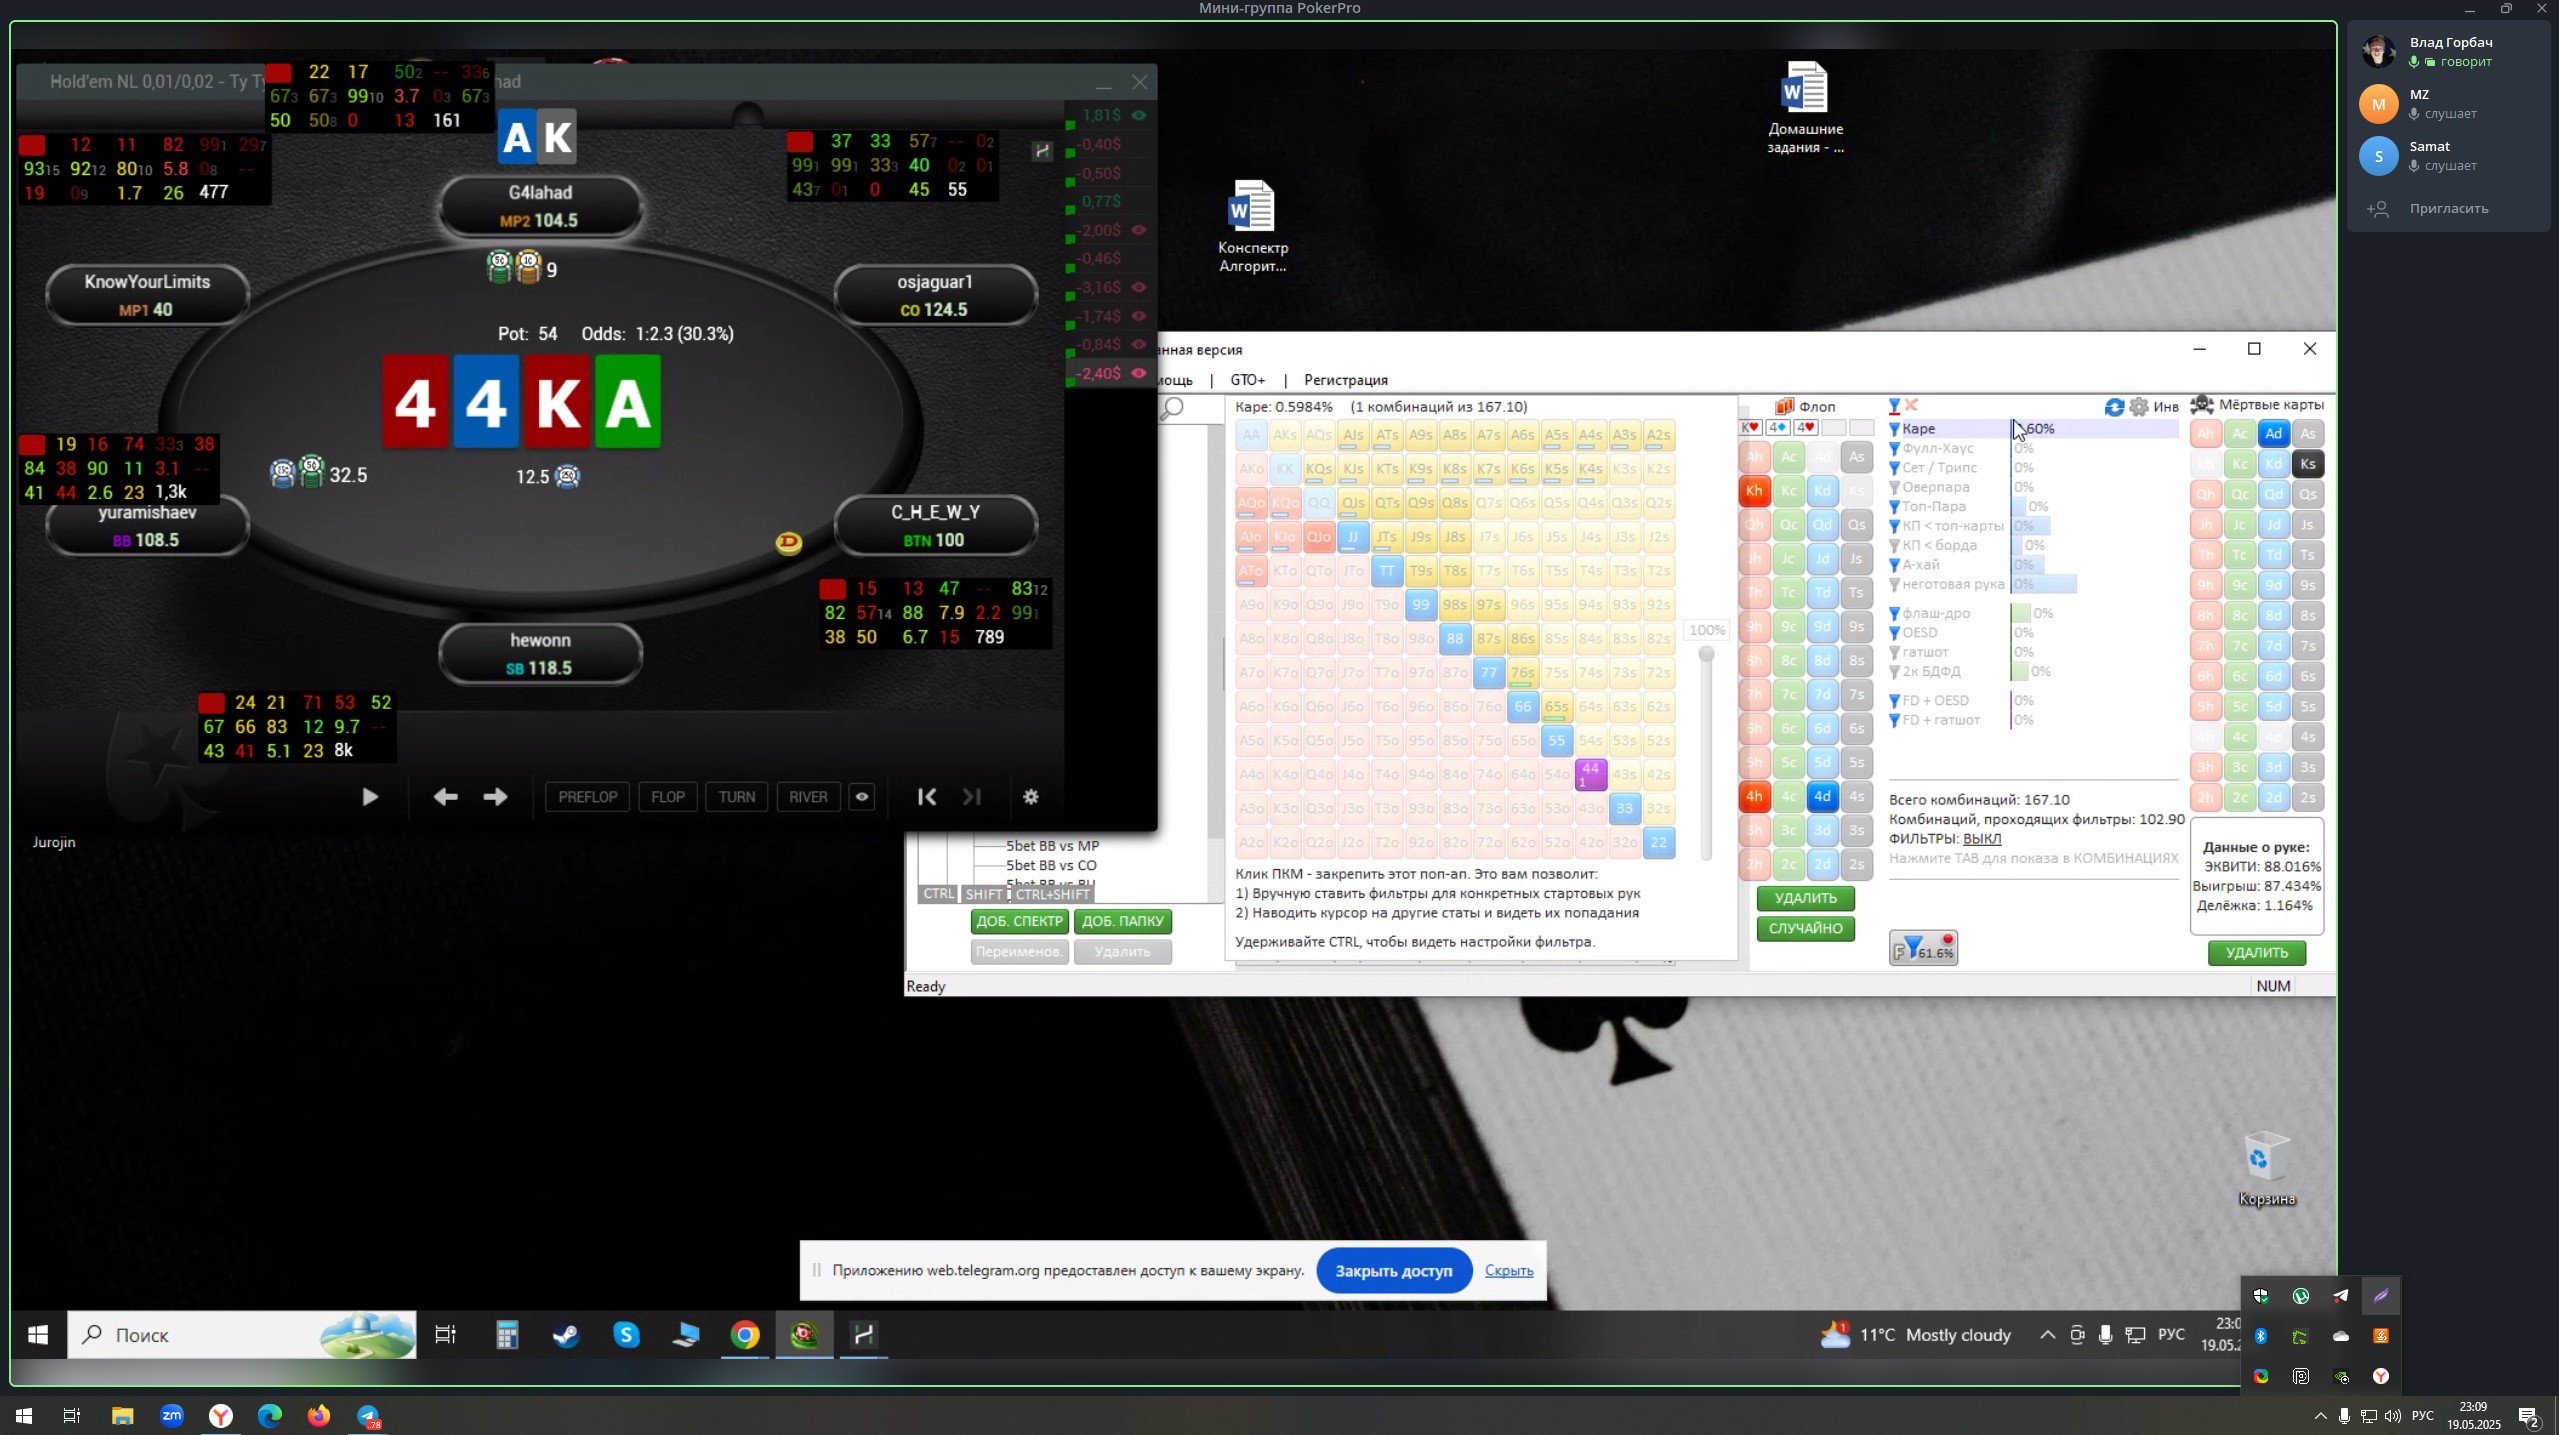Open replayer settings gear

[x=1031, y=797]
